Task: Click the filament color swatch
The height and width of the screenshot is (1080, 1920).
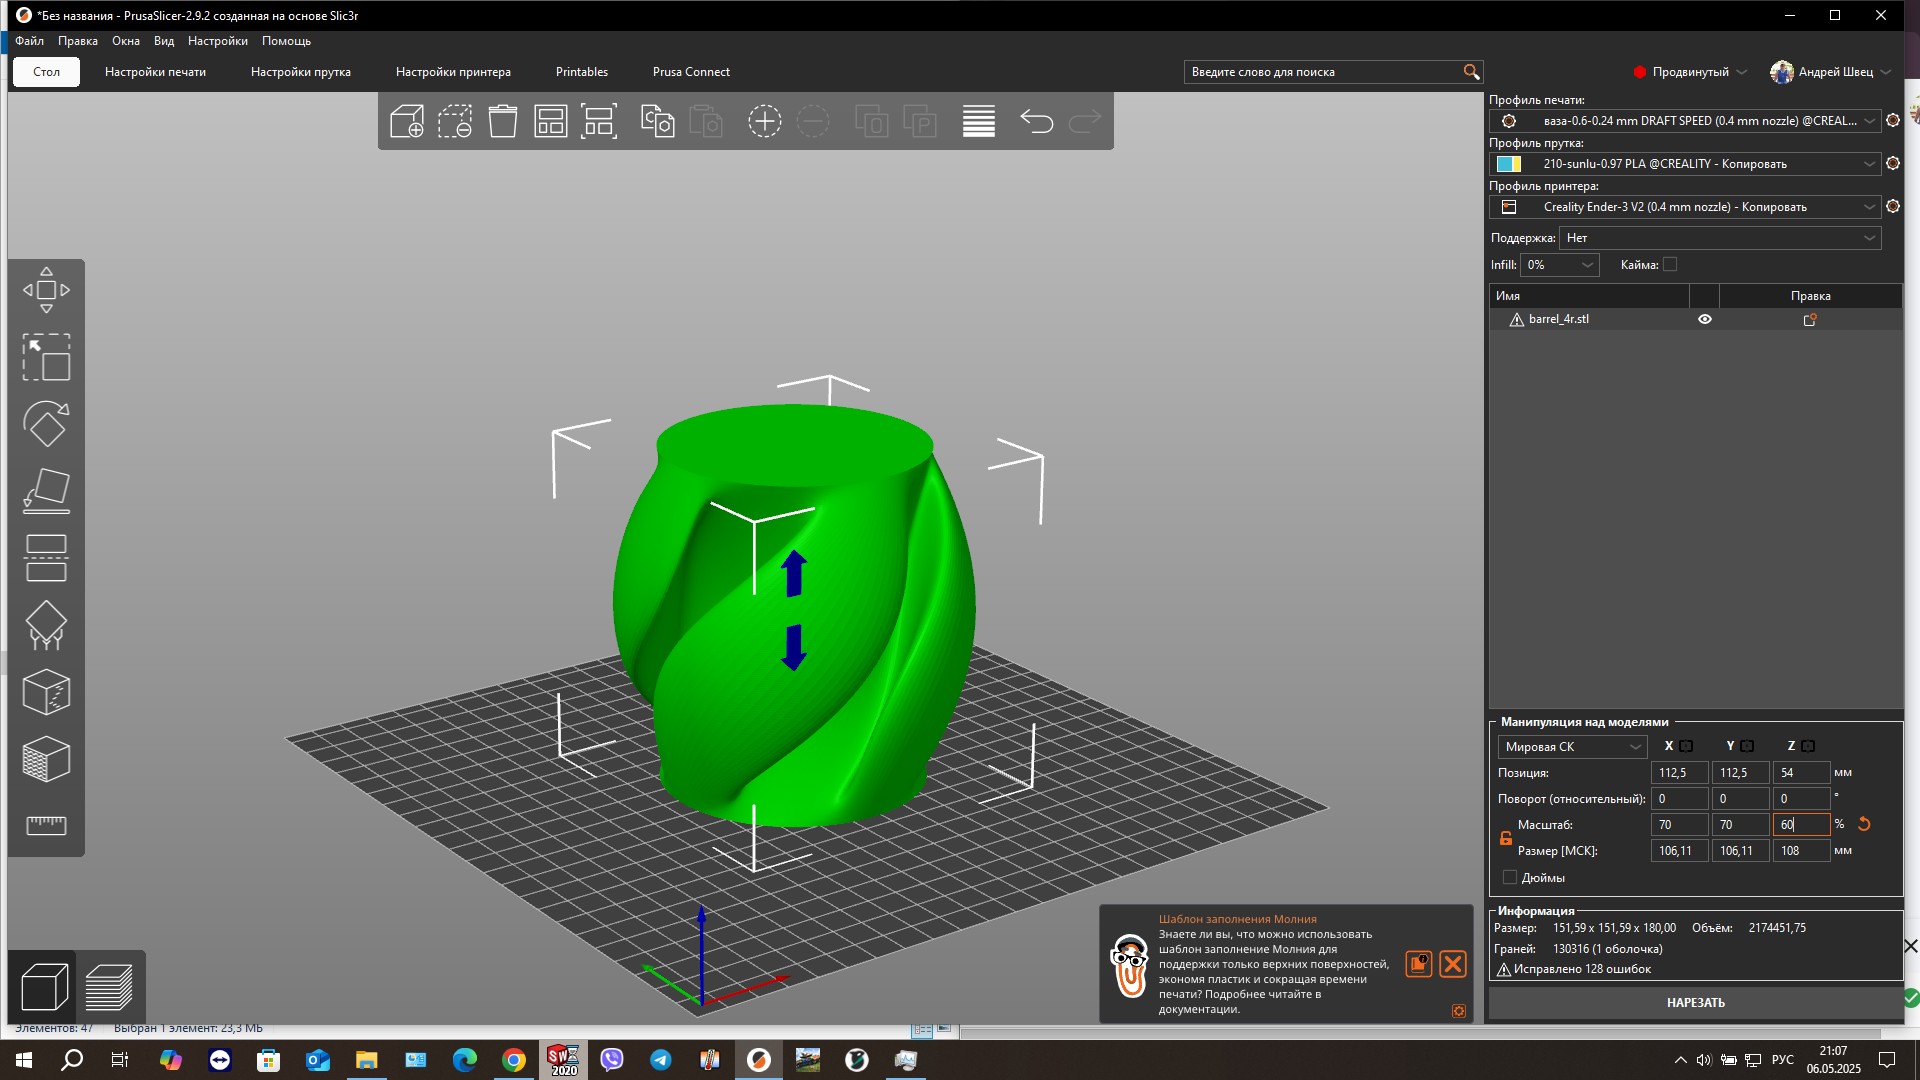Action: 1508,164
